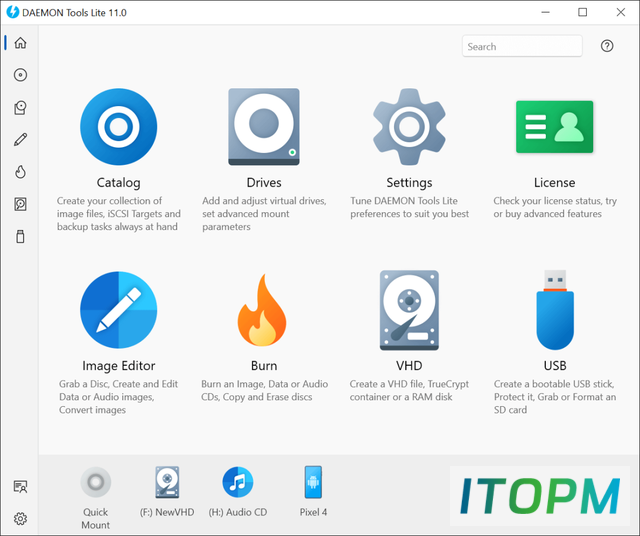Open the License sidebar icon at bottom
This screenshot has width=640, height=536.
(20, 487)
